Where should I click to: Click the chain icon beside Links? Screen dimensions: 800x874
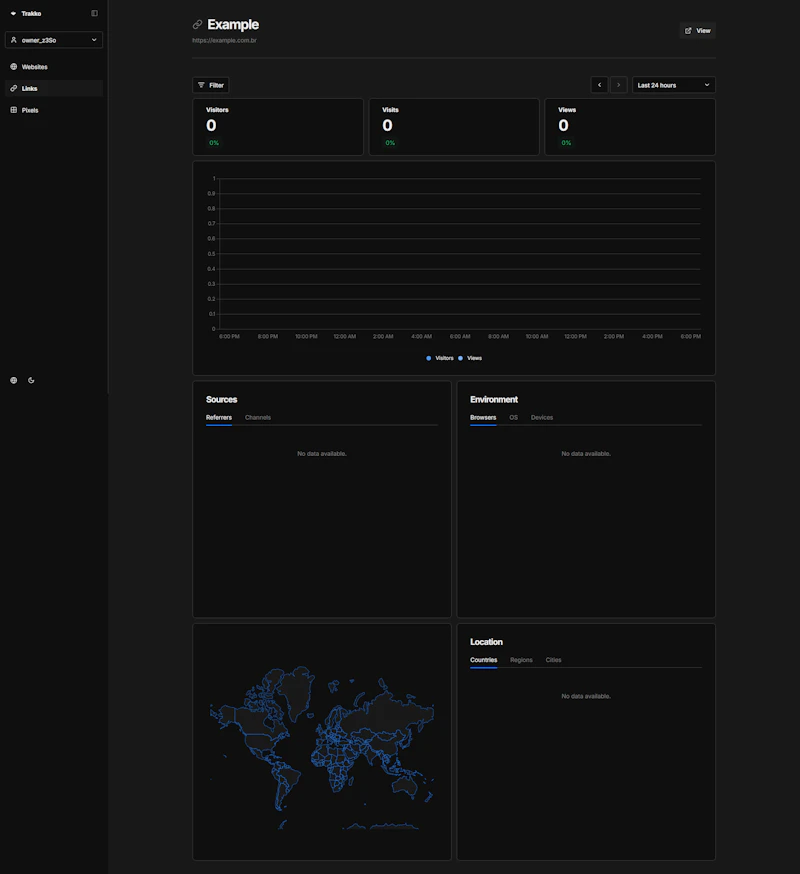click(x=14, y=89)
